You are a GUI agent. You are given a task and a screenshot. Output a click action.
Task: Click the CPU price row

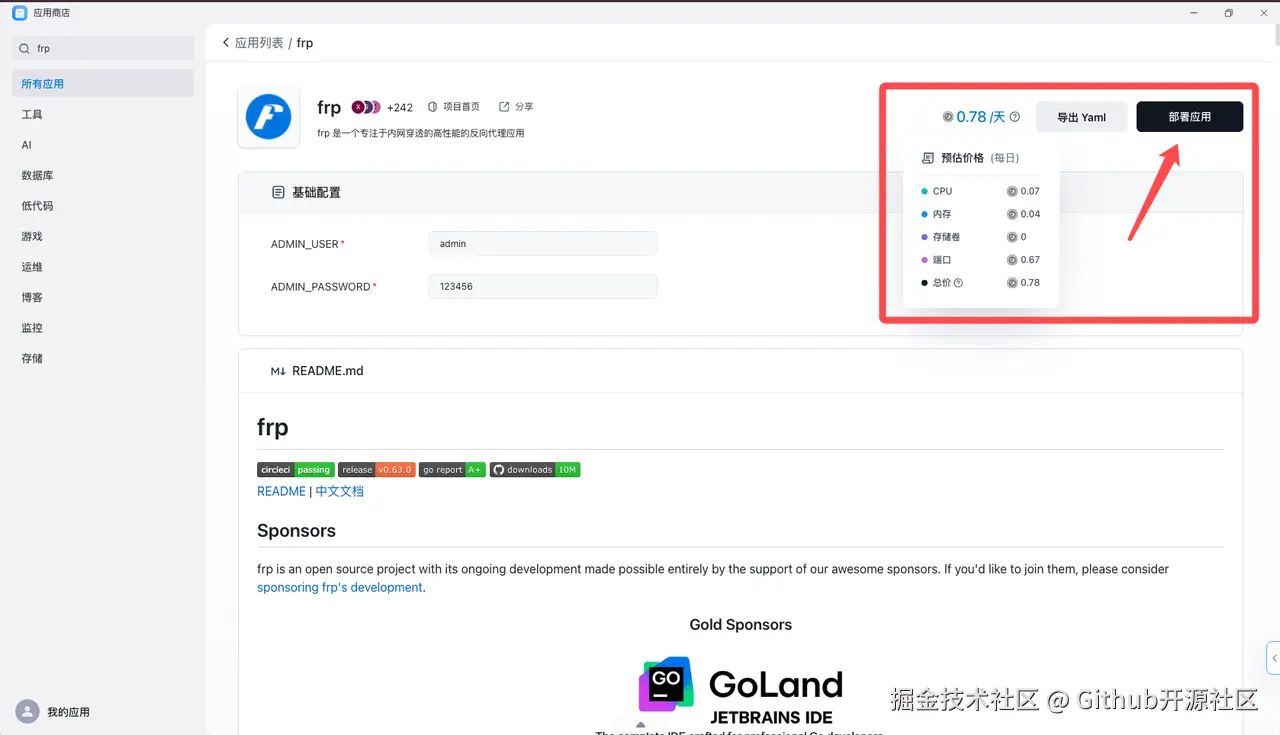click(980, 191)
